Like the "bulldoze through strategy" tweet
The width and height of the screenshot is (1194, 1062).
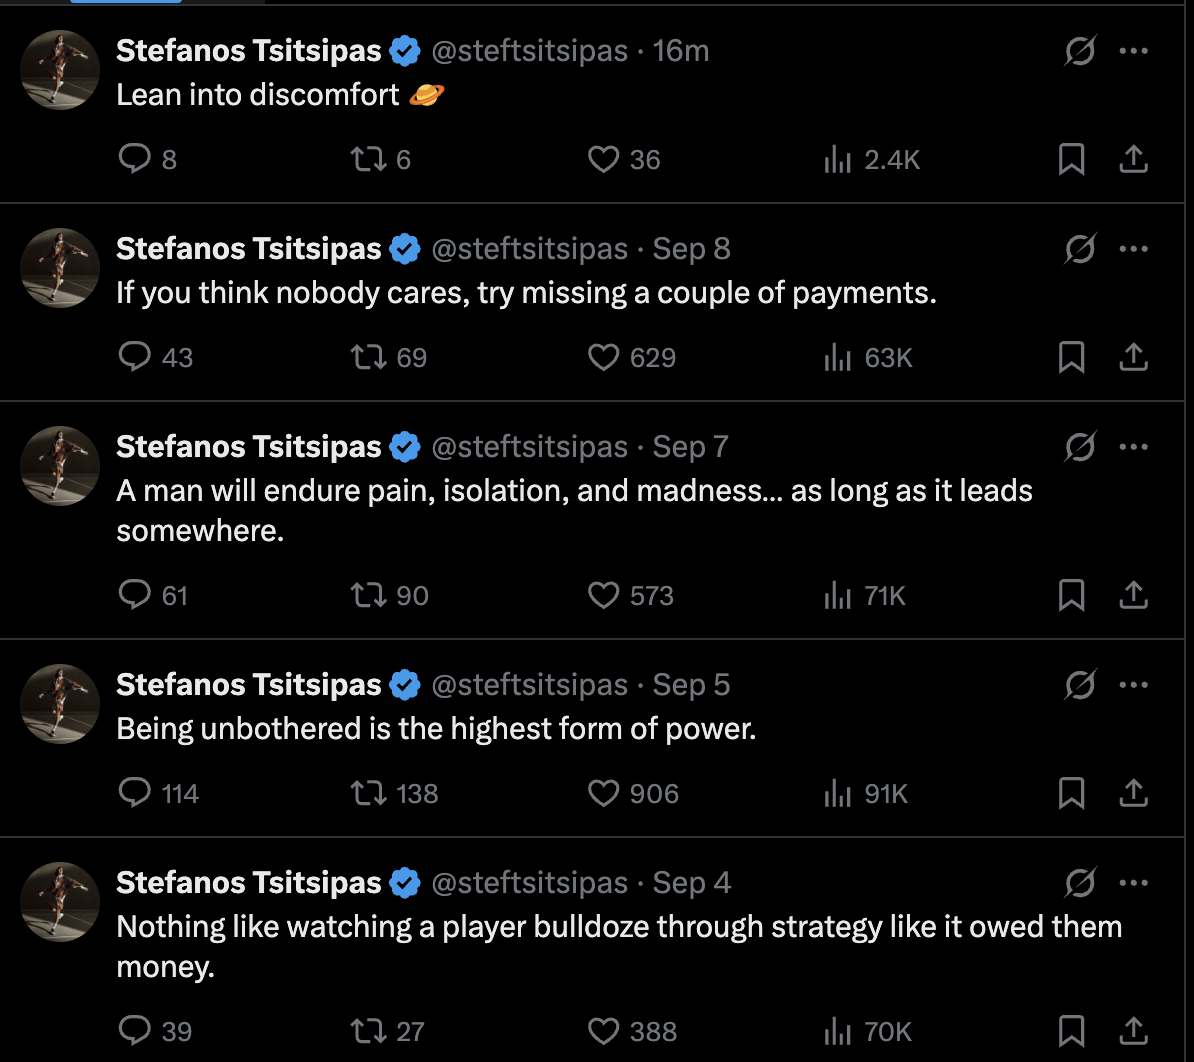[x=603, y=1032]
